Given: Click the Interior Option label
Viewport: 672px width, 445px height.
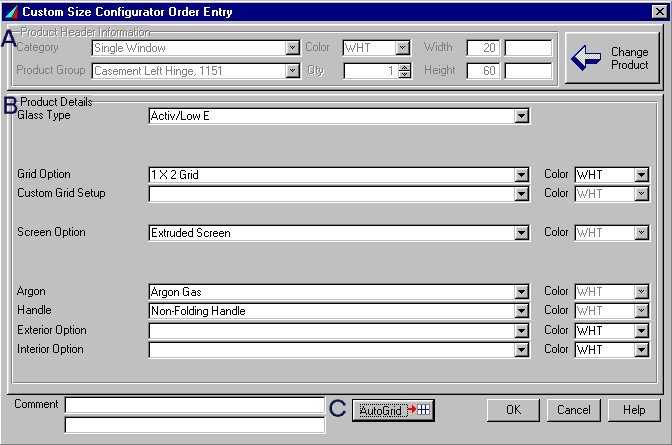Looking at the screenshot, I should coord(50,349).
